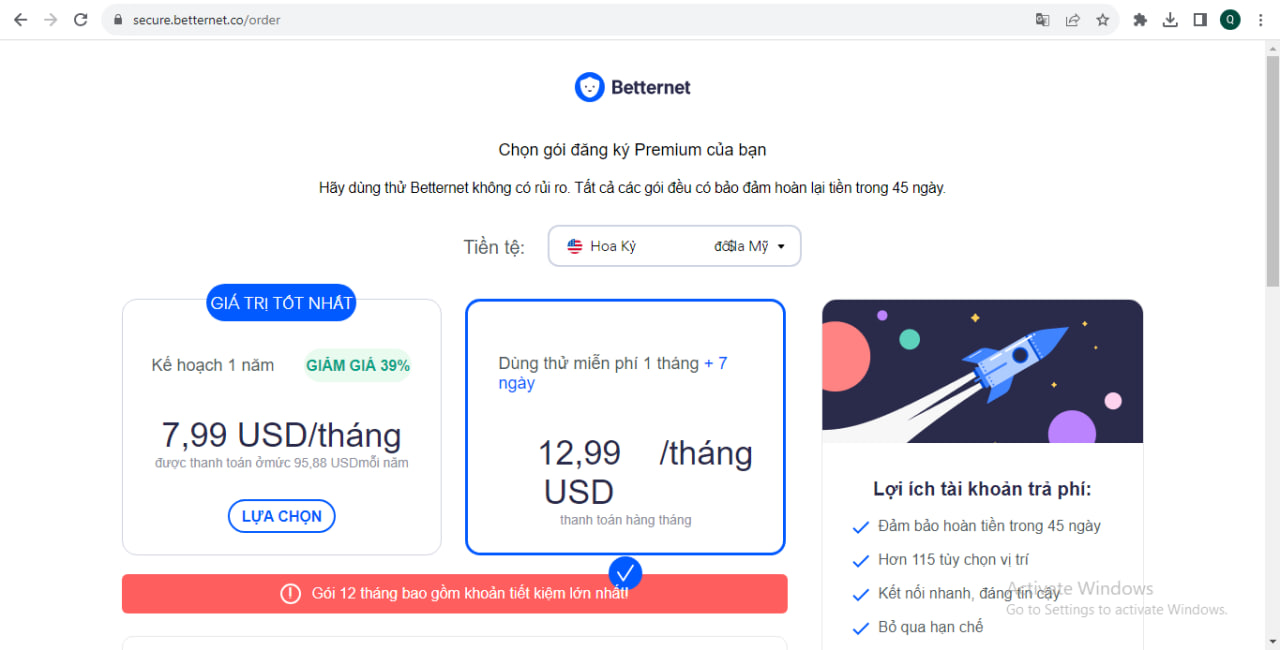Click the currency dropdown caret arrow
Image resolution: width=1280 pixels, height=650 pixels.
tap(781, 246)
